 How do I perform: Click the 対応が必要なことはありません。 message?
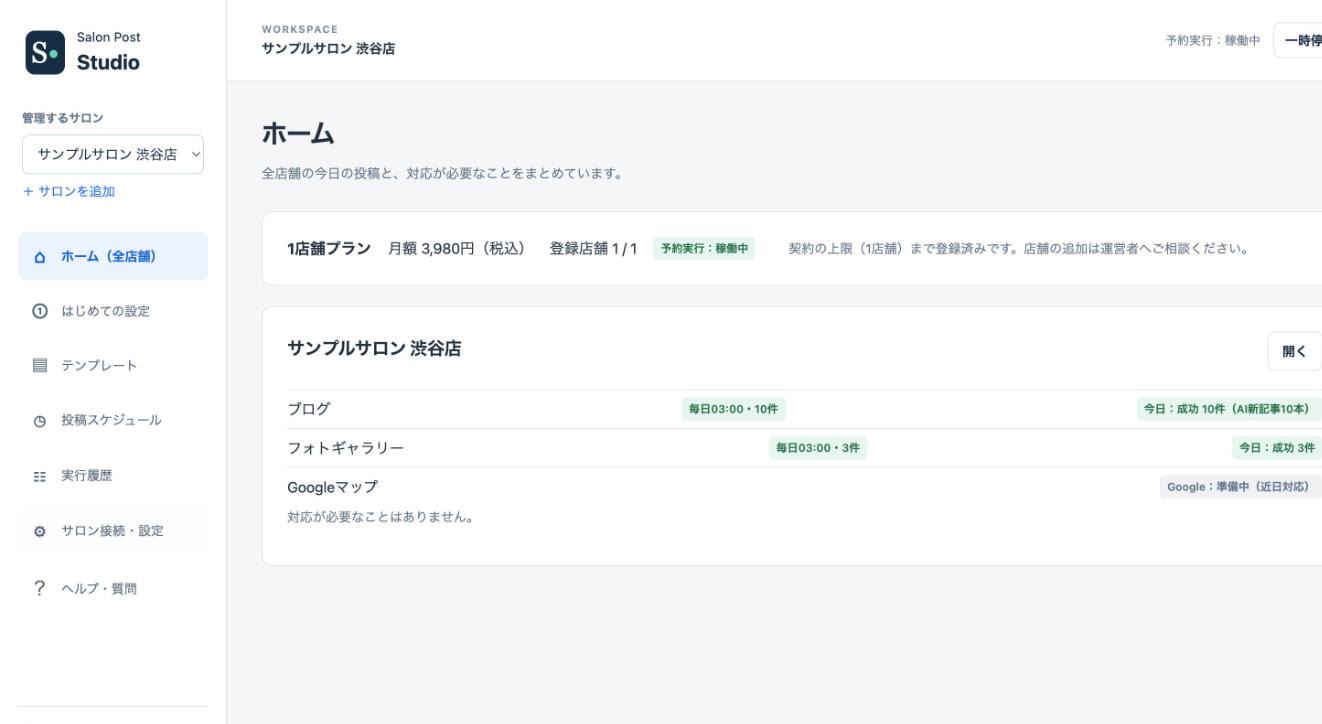pyautogui.click(x=379, y=518)
